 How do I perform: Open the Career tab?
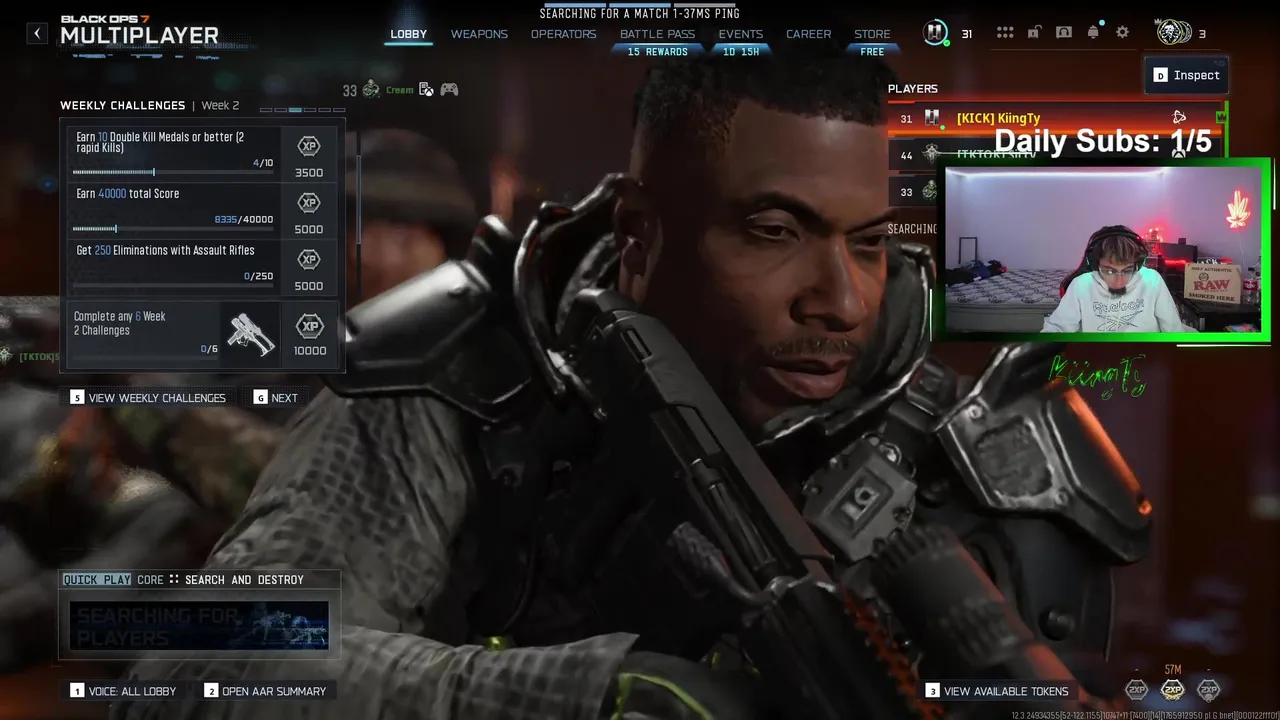(808, 34)
